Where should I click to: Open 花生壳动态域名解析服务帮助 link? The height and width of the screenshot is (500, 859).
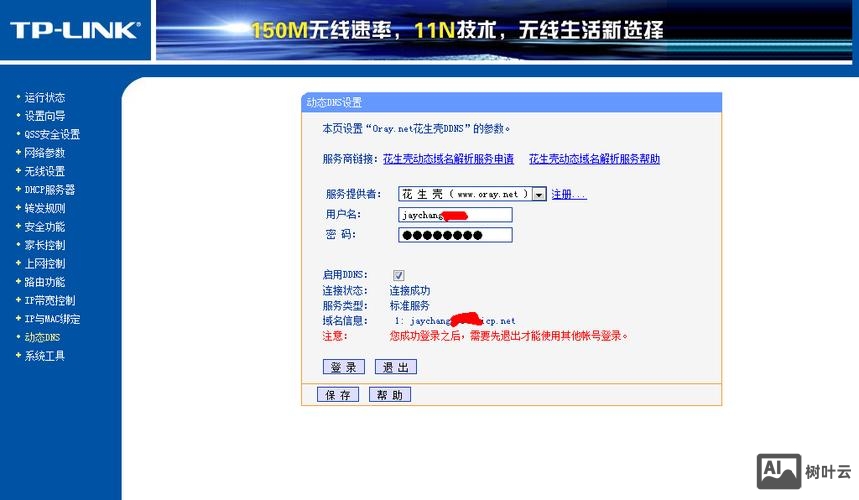(594, 159)
